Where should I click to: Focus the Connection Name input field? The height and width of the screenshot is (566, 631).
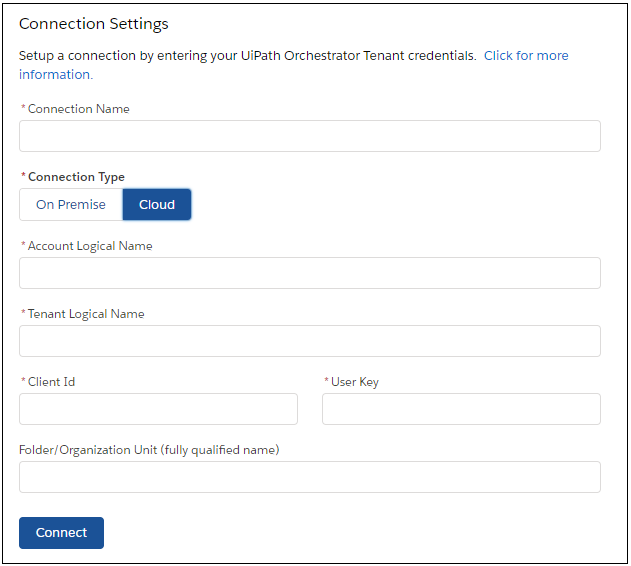310,136
